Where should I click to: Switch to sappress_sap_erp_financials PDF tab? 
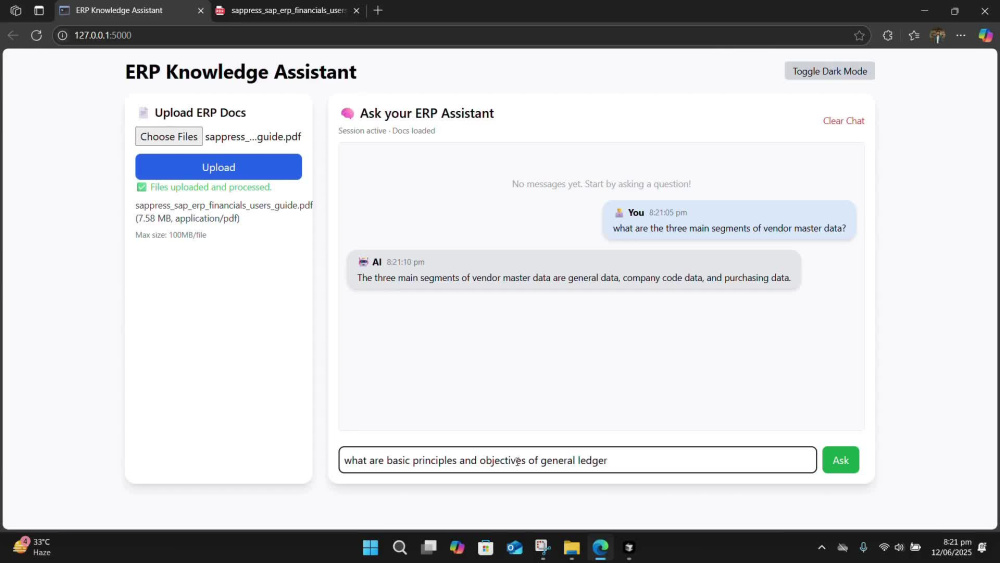tap(287, 10)
